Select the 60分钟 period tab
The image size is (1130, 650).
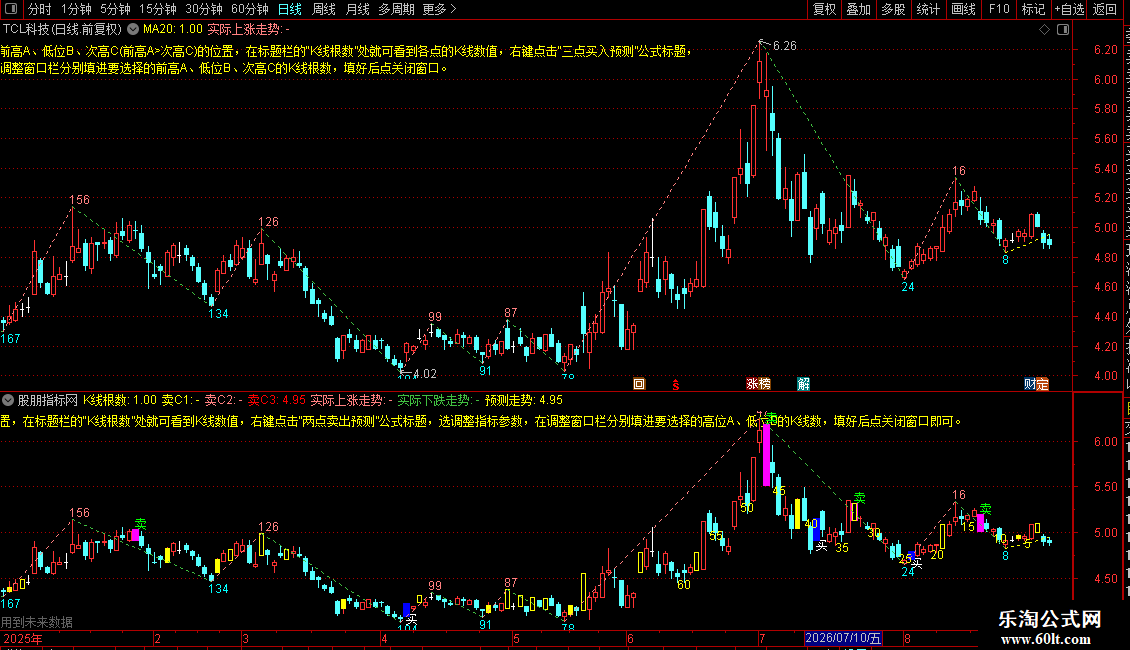[249, 9]
